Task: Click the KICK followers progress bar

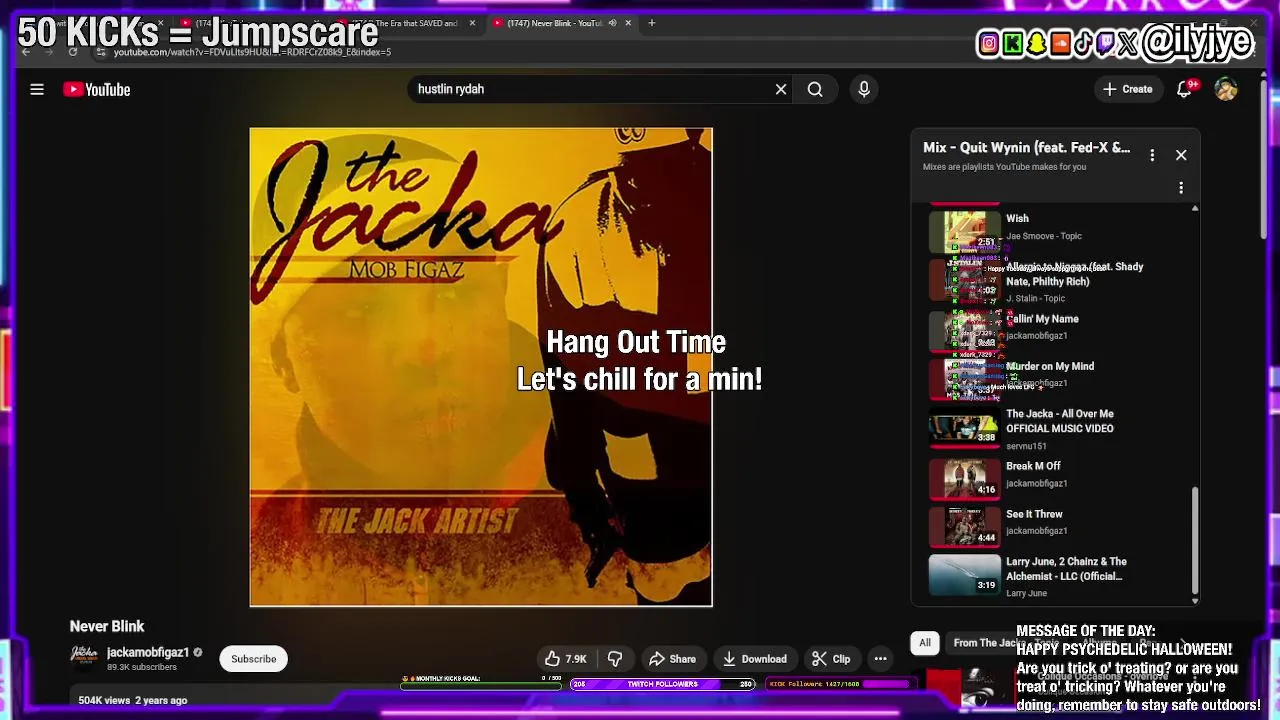Action: tap(840, 684)
